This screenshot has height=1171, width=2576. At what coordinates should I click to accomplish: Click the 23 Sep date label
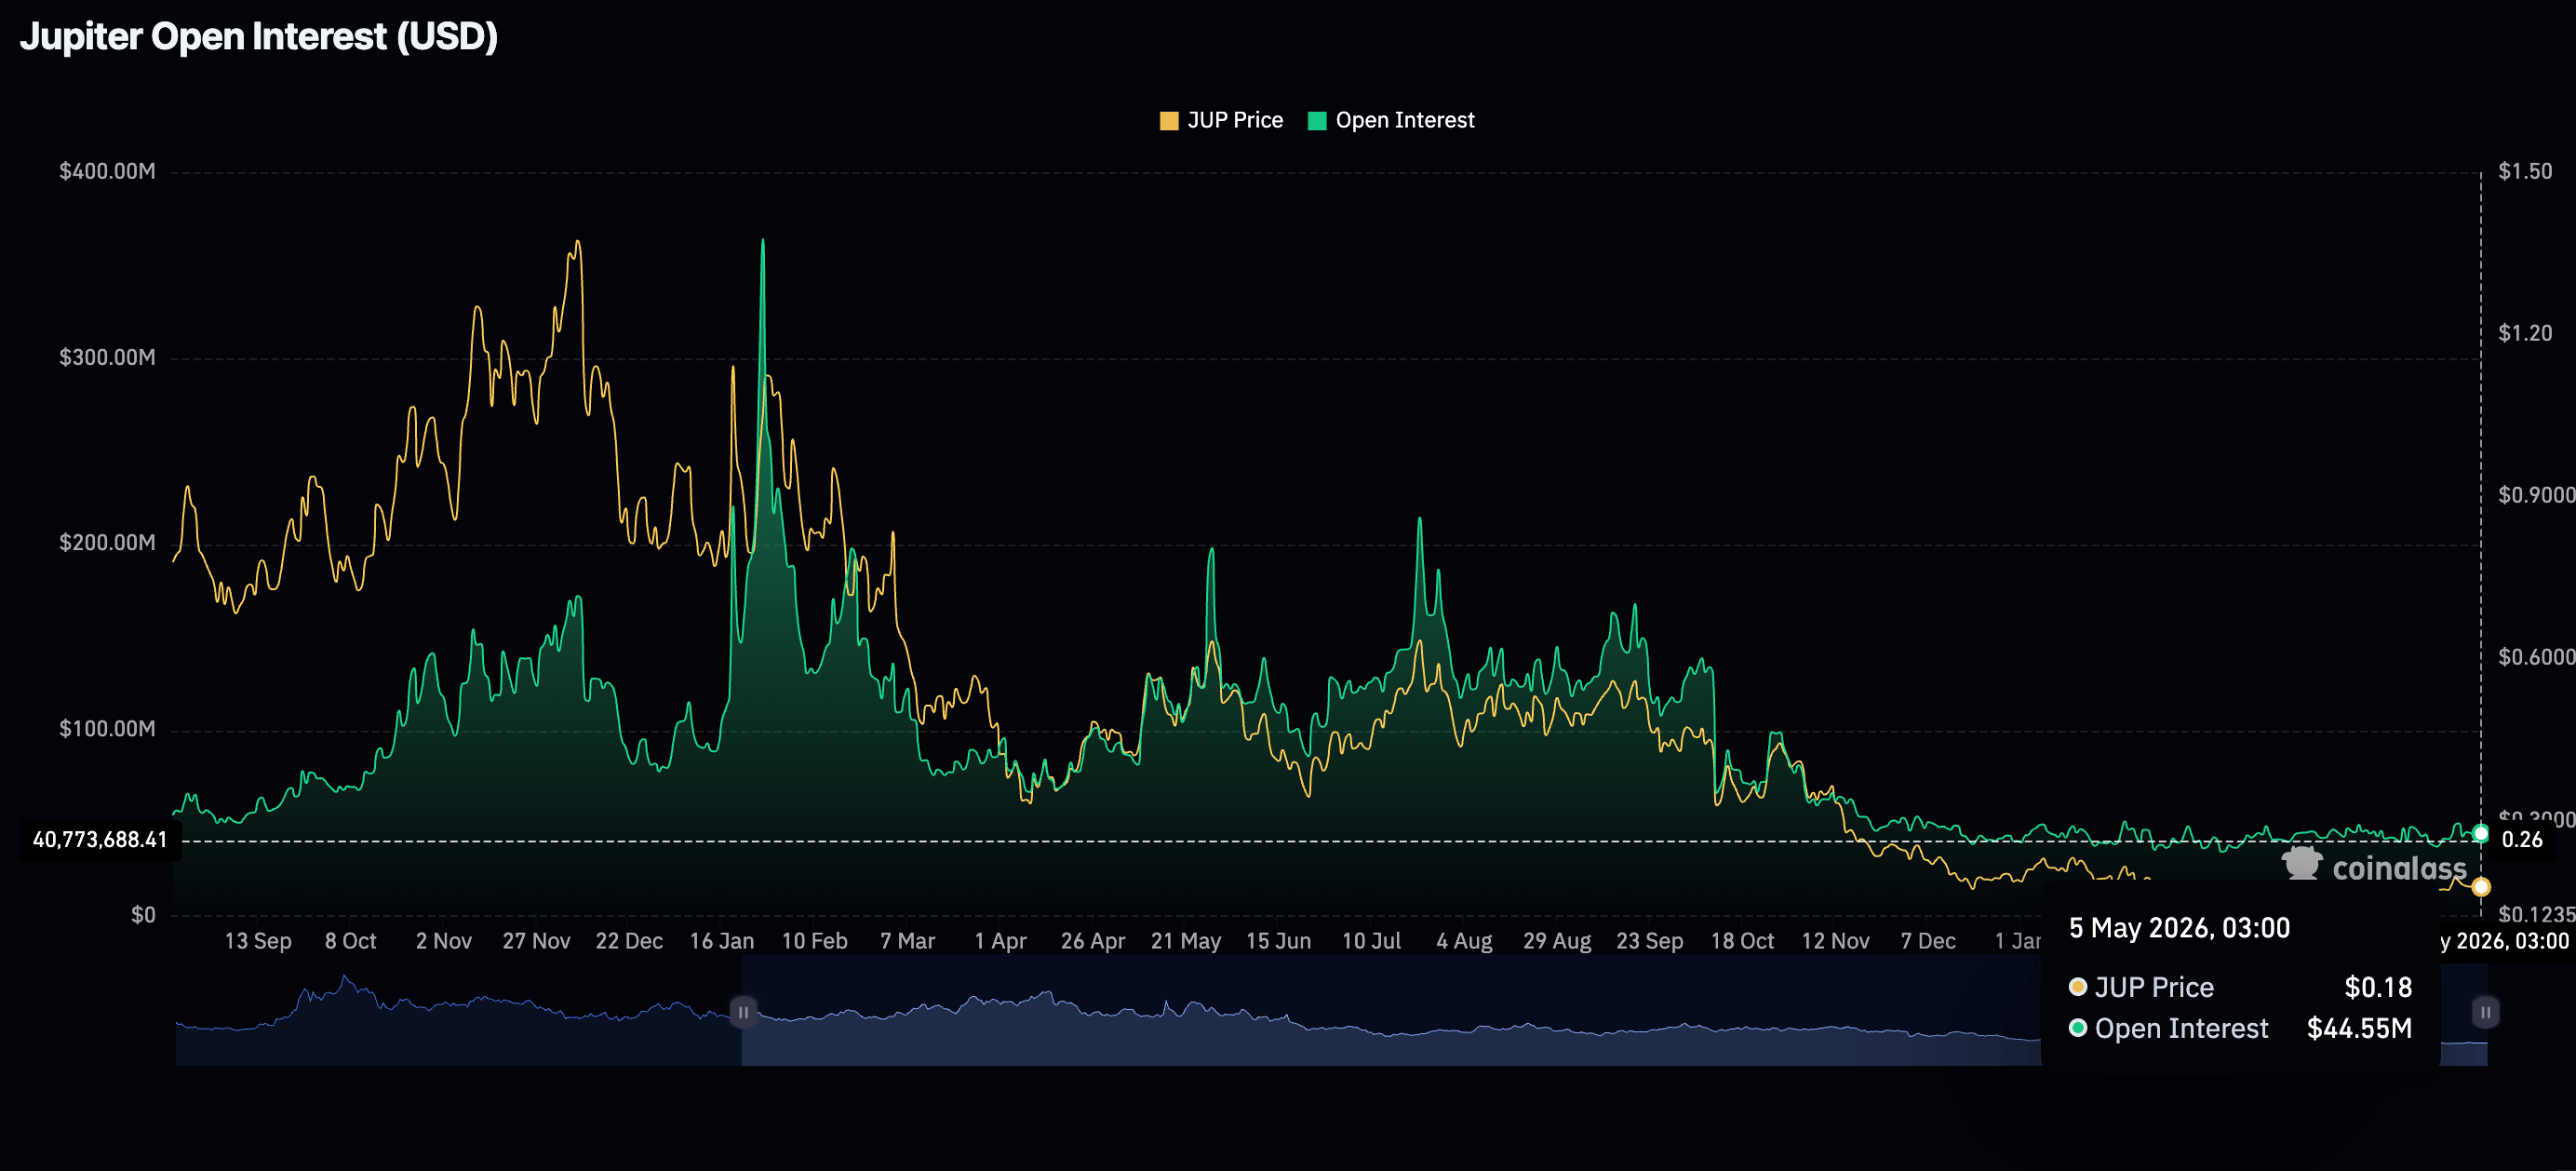pyautogui.click(x=1650, y=941)
